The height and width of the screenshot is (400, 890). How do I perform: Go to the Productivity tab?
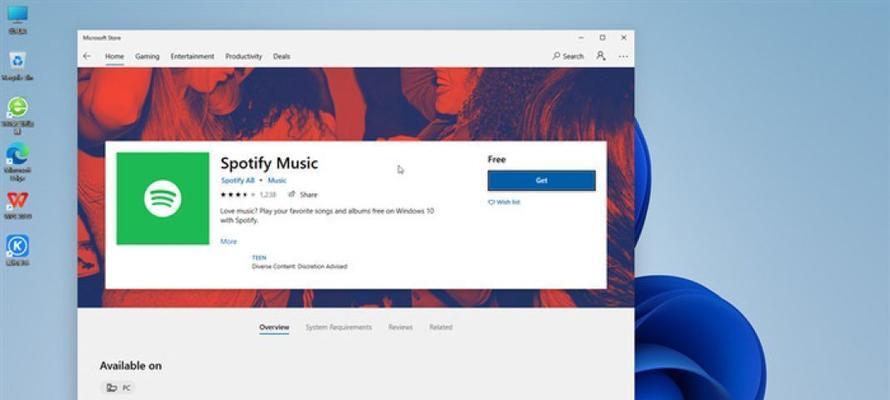click(244, 56)
